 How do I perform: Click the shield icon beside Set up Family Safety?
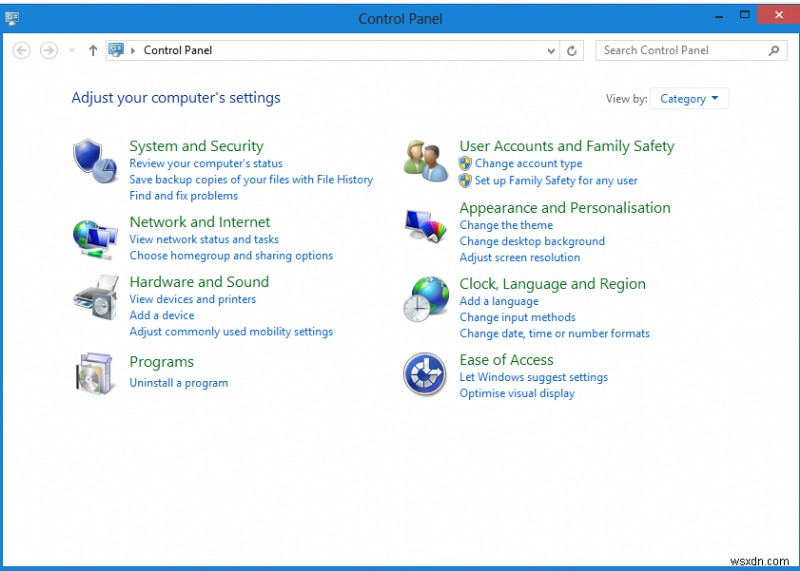click(x=465, y=180)
